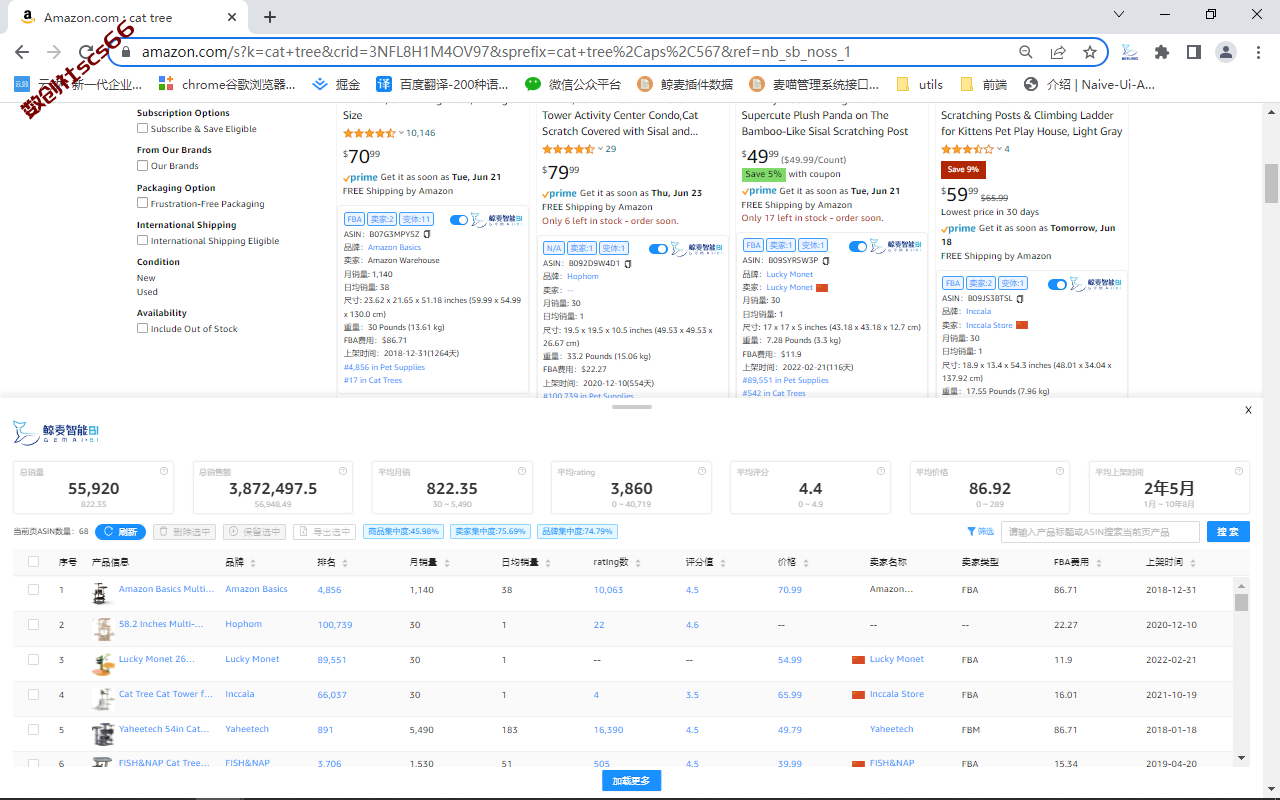Check Frustration-Free Packaging
Screen dimensions: 1280x800
(x=142, y=204)
